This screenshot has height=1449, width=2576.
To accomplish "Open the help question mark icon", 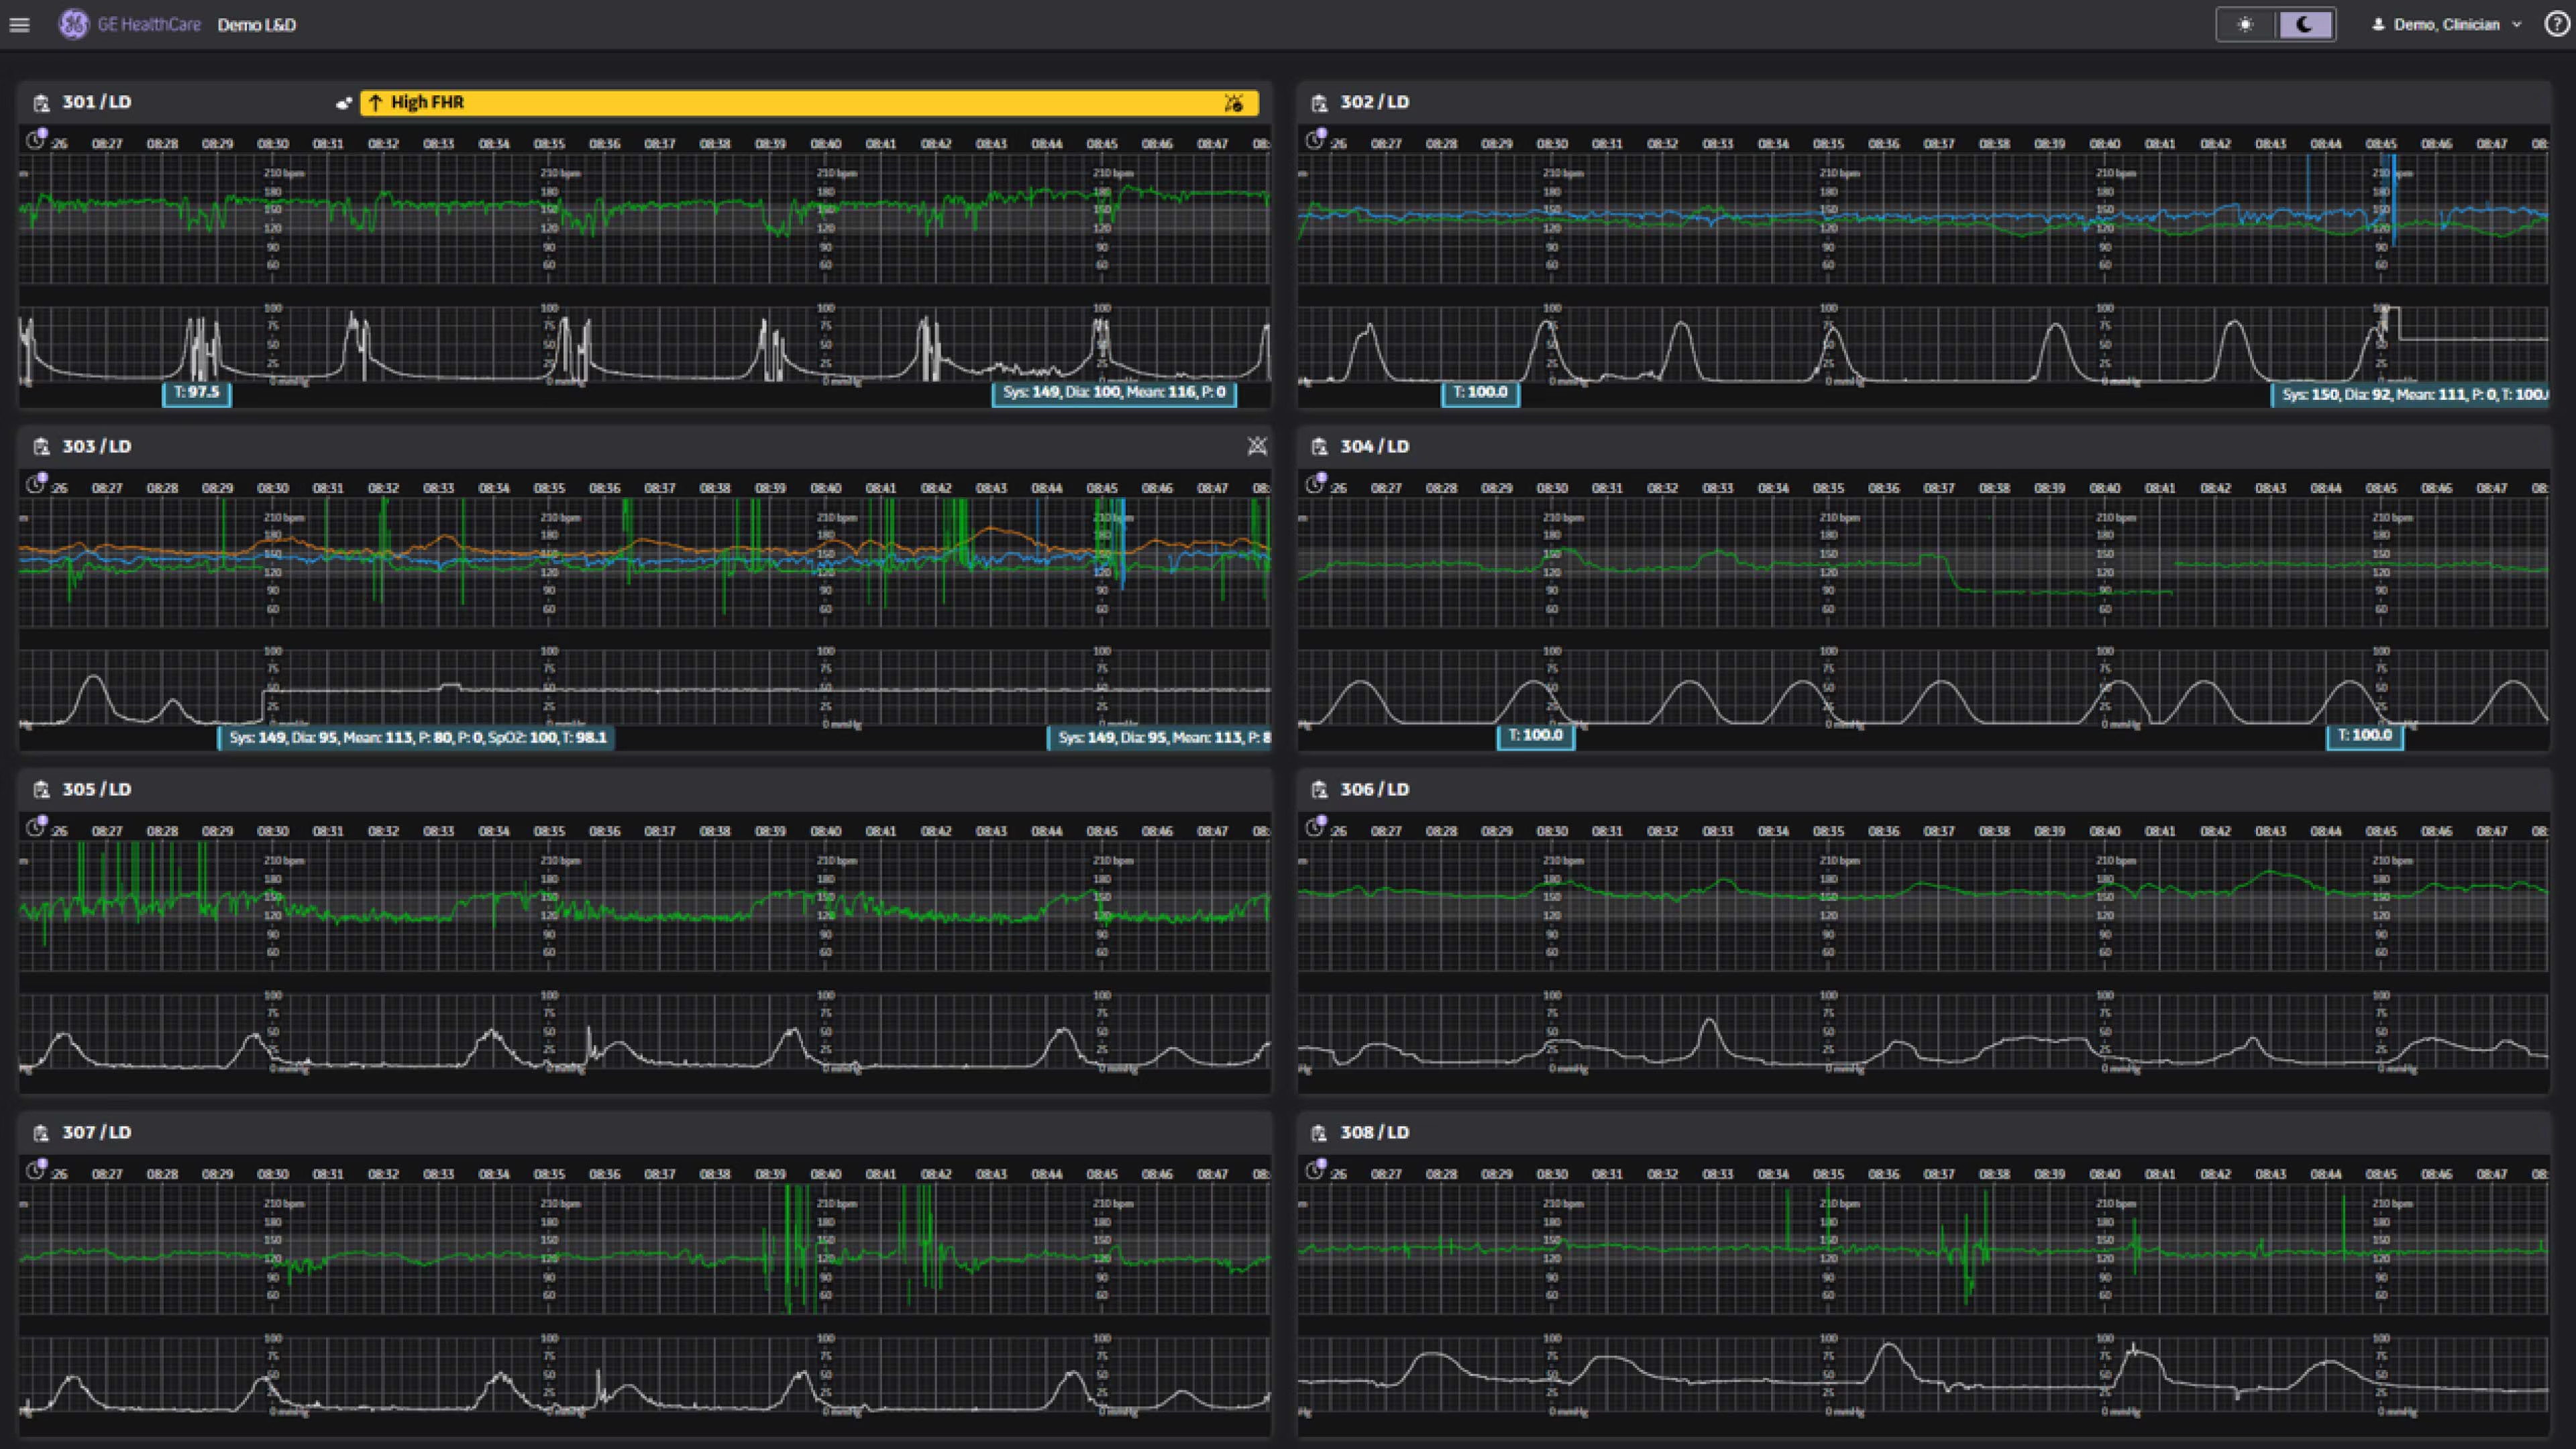I will click(x=2556, y=25).
